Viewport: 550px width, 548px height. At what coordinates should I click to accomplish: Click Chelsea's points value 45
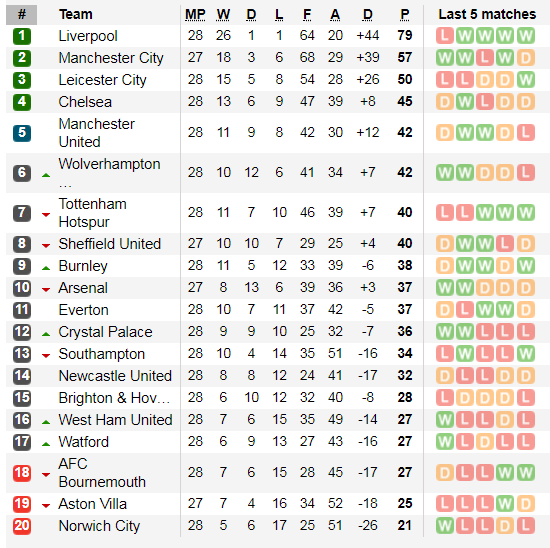404,101
